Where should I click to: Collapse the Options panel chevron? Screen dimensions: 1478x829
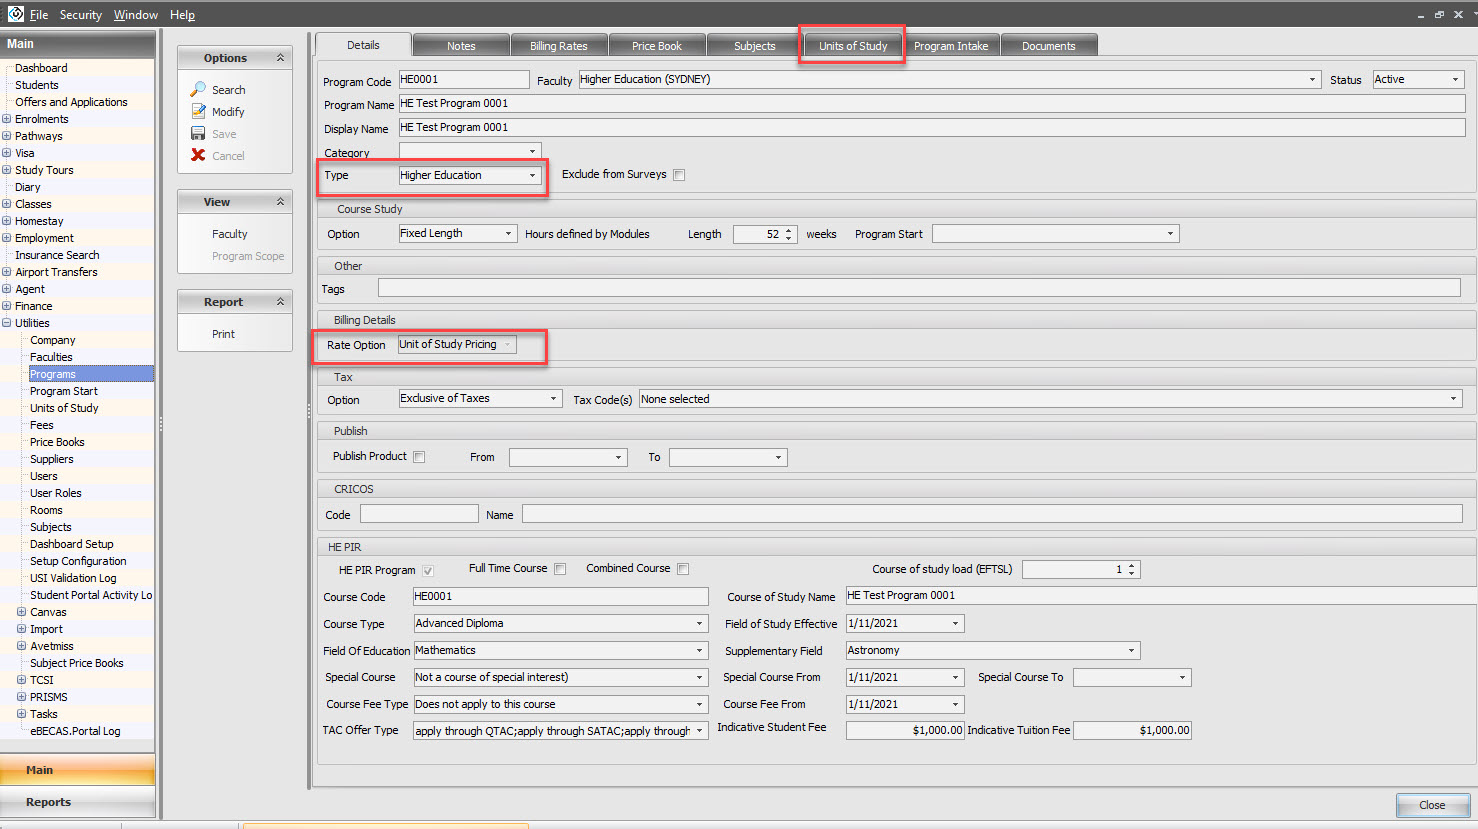pyautogui.click(x=280, y=58)
